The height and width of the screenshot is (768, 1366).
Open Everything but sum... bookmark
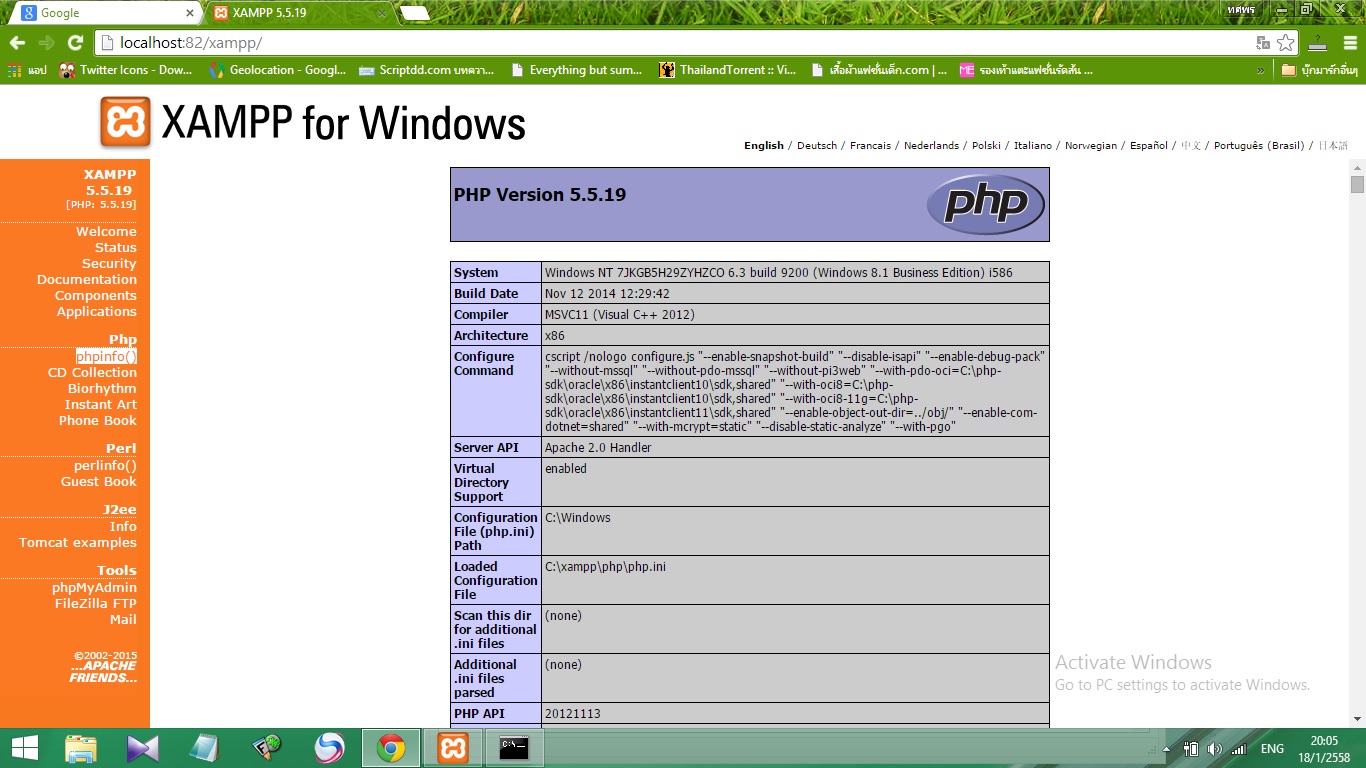577,70
